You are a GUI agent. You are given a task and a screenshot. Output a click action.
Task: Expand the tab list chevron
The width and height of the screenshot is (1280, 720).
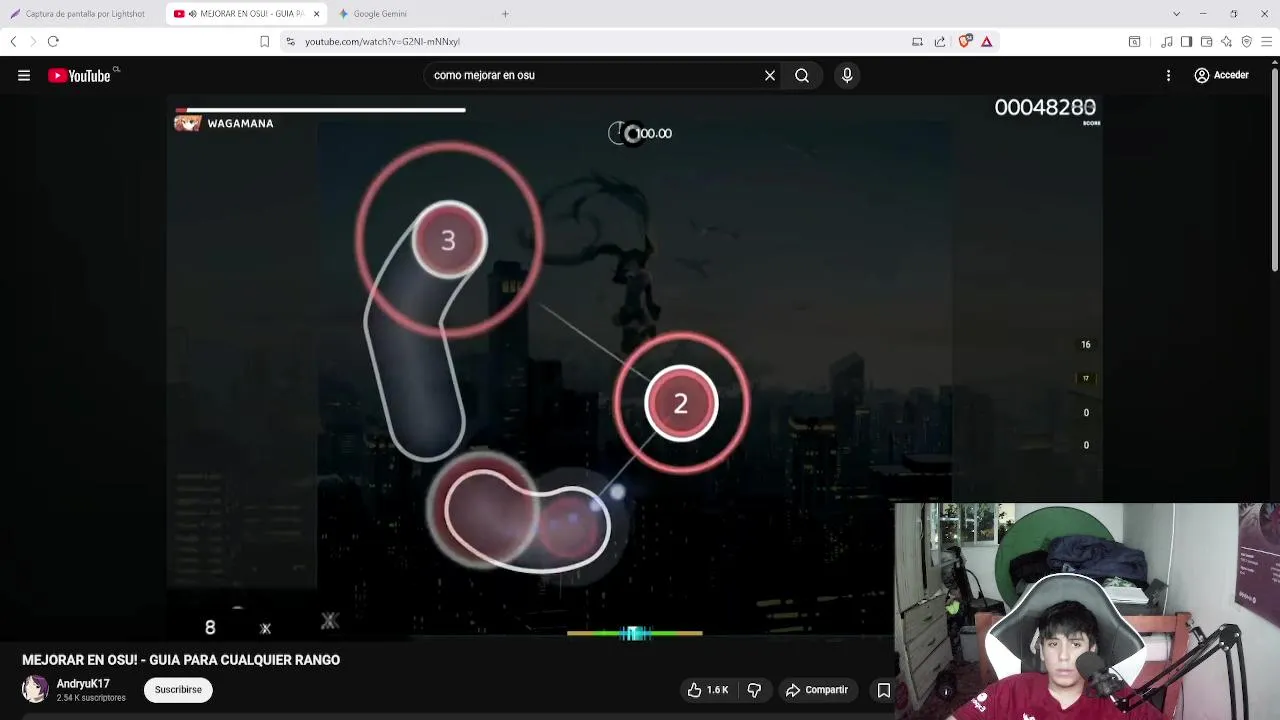tap(1177, 14)
